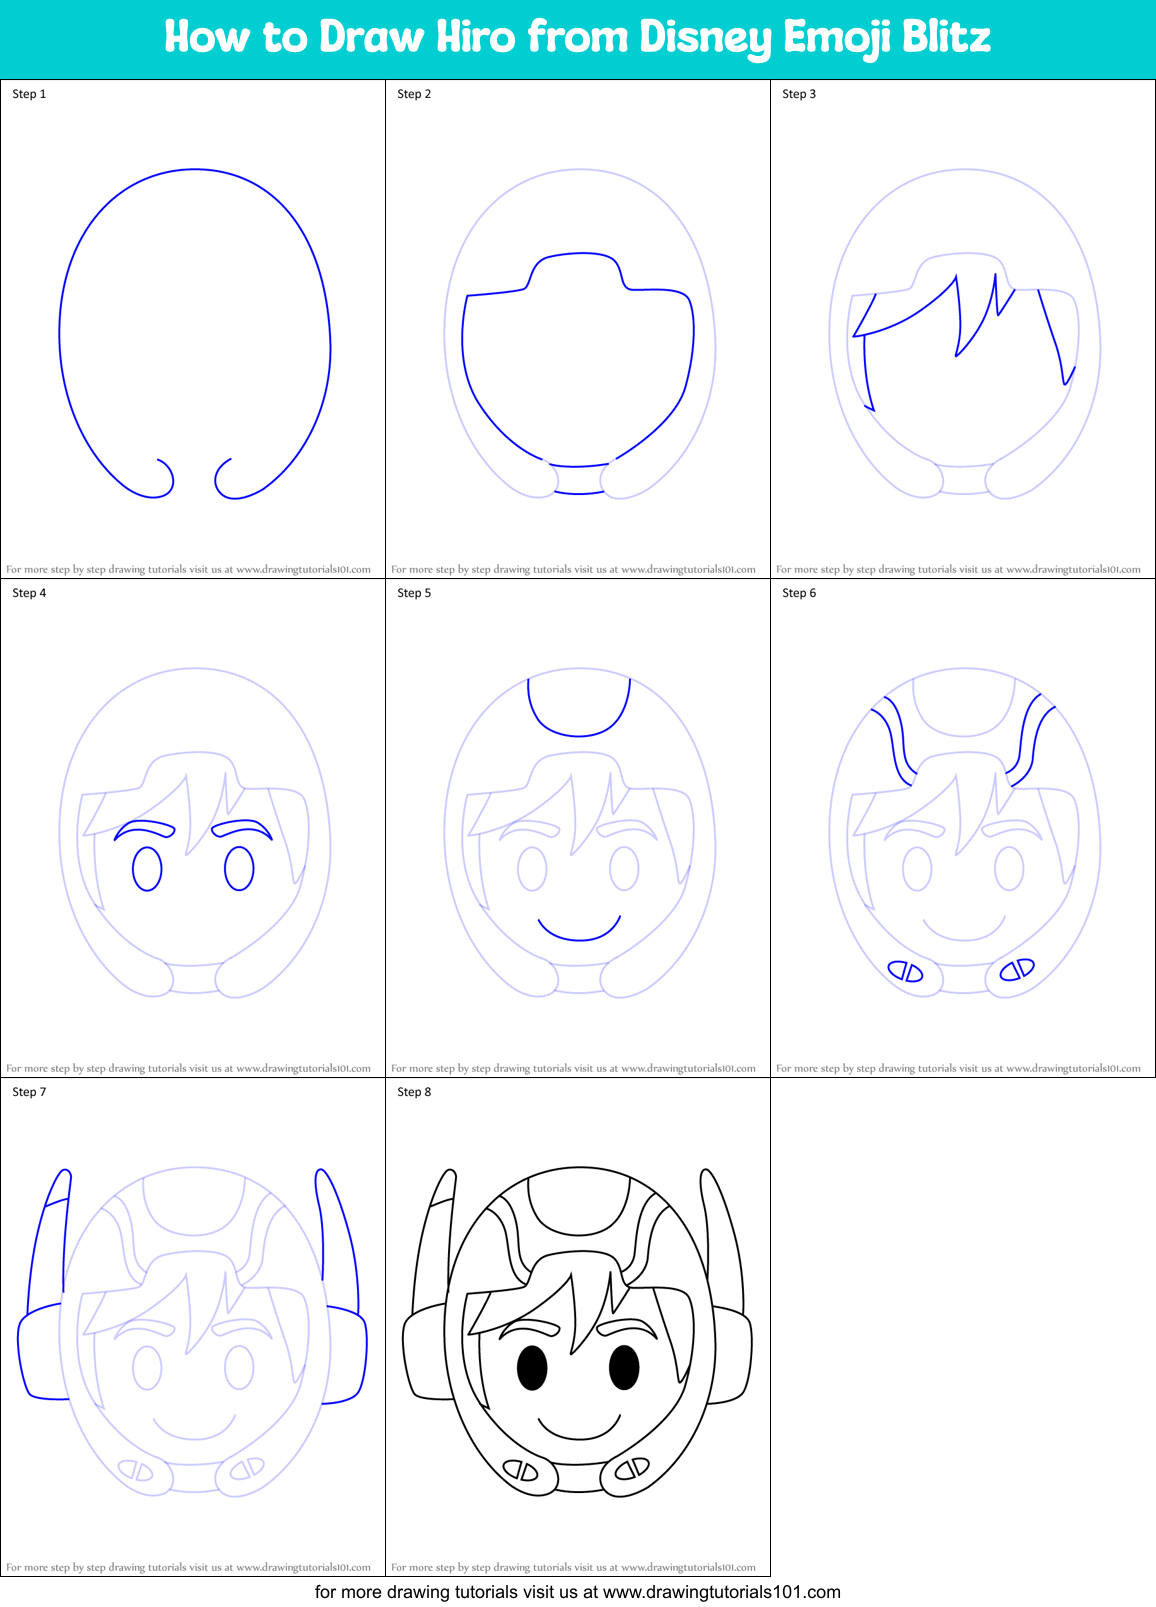Screen dimensions: 1156x1607
Task: Click the title "How to Draw Hiro from Disney Emoji Blitz"
Action: 577,38
